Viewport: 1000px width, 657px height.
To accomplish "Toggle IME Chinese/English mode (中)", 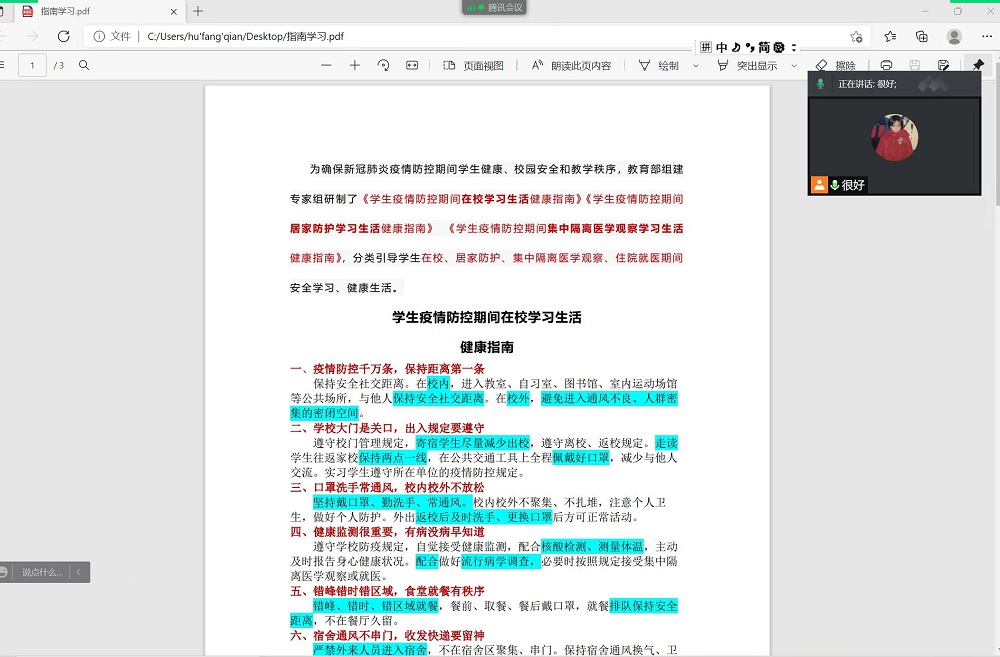I will coord(721,47).
